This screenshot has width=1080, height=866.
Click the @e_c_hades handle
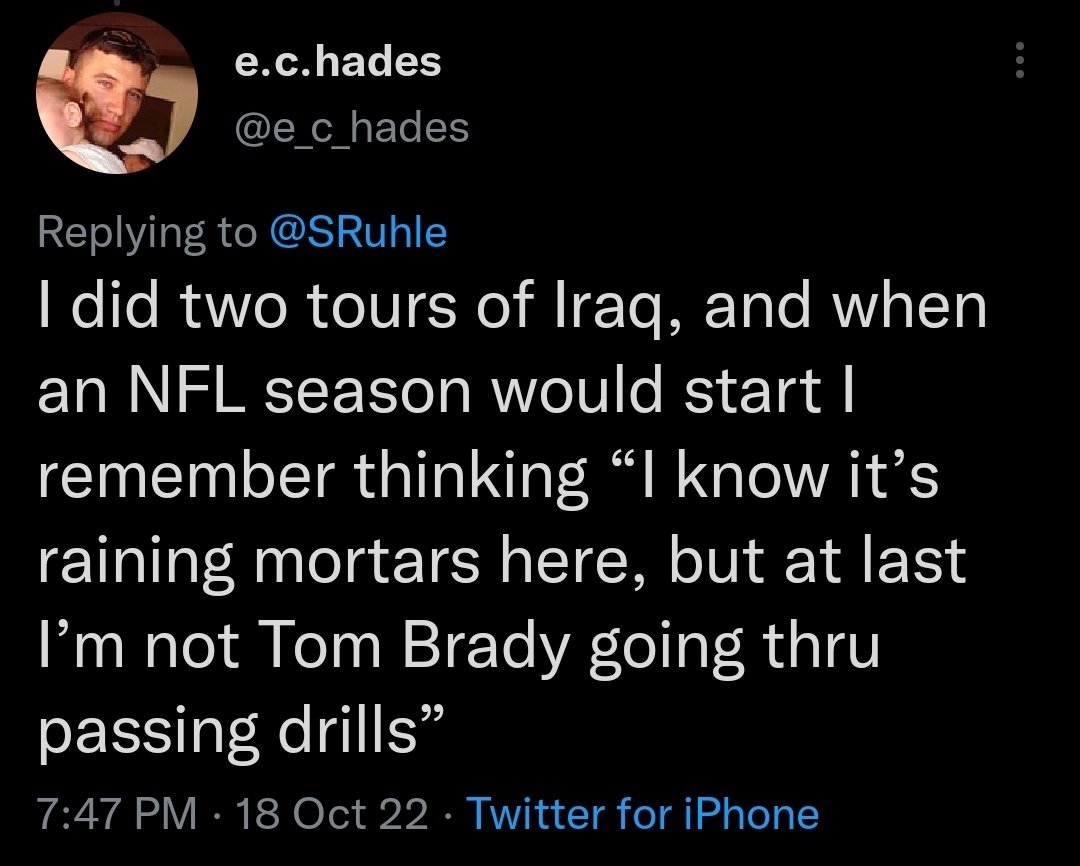tap(351, 128)
